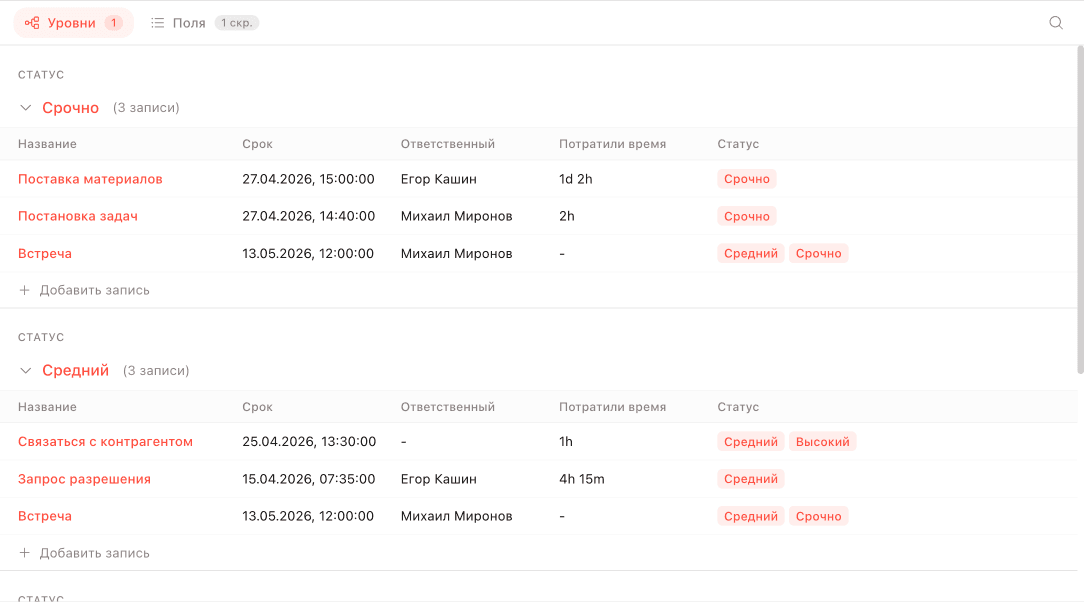
Task: Open the Уровни tab label
Action: click(71, 23)
